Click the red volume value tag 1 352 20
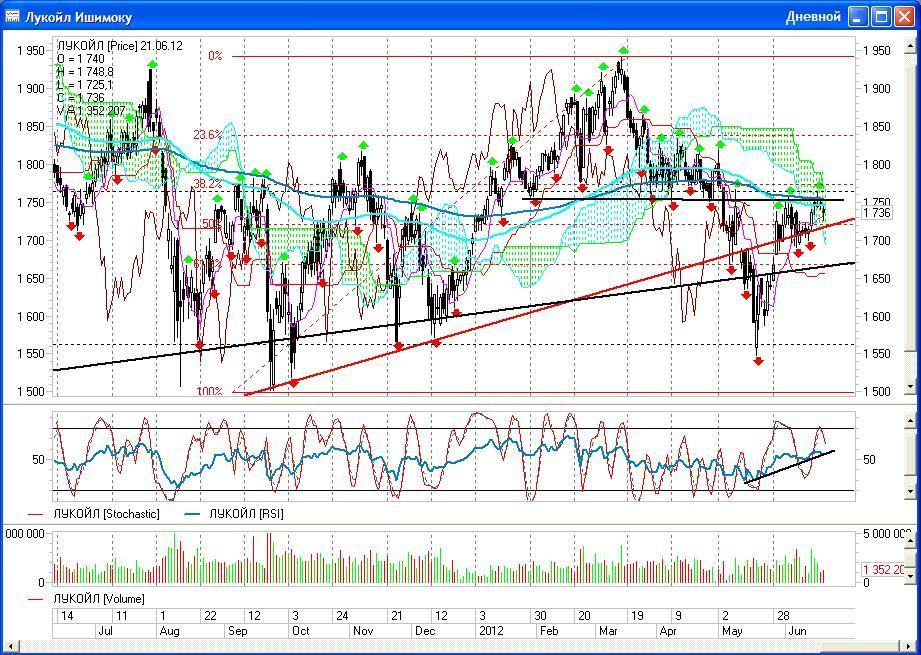This screenshot has height=655, width=921. (884, 569)
